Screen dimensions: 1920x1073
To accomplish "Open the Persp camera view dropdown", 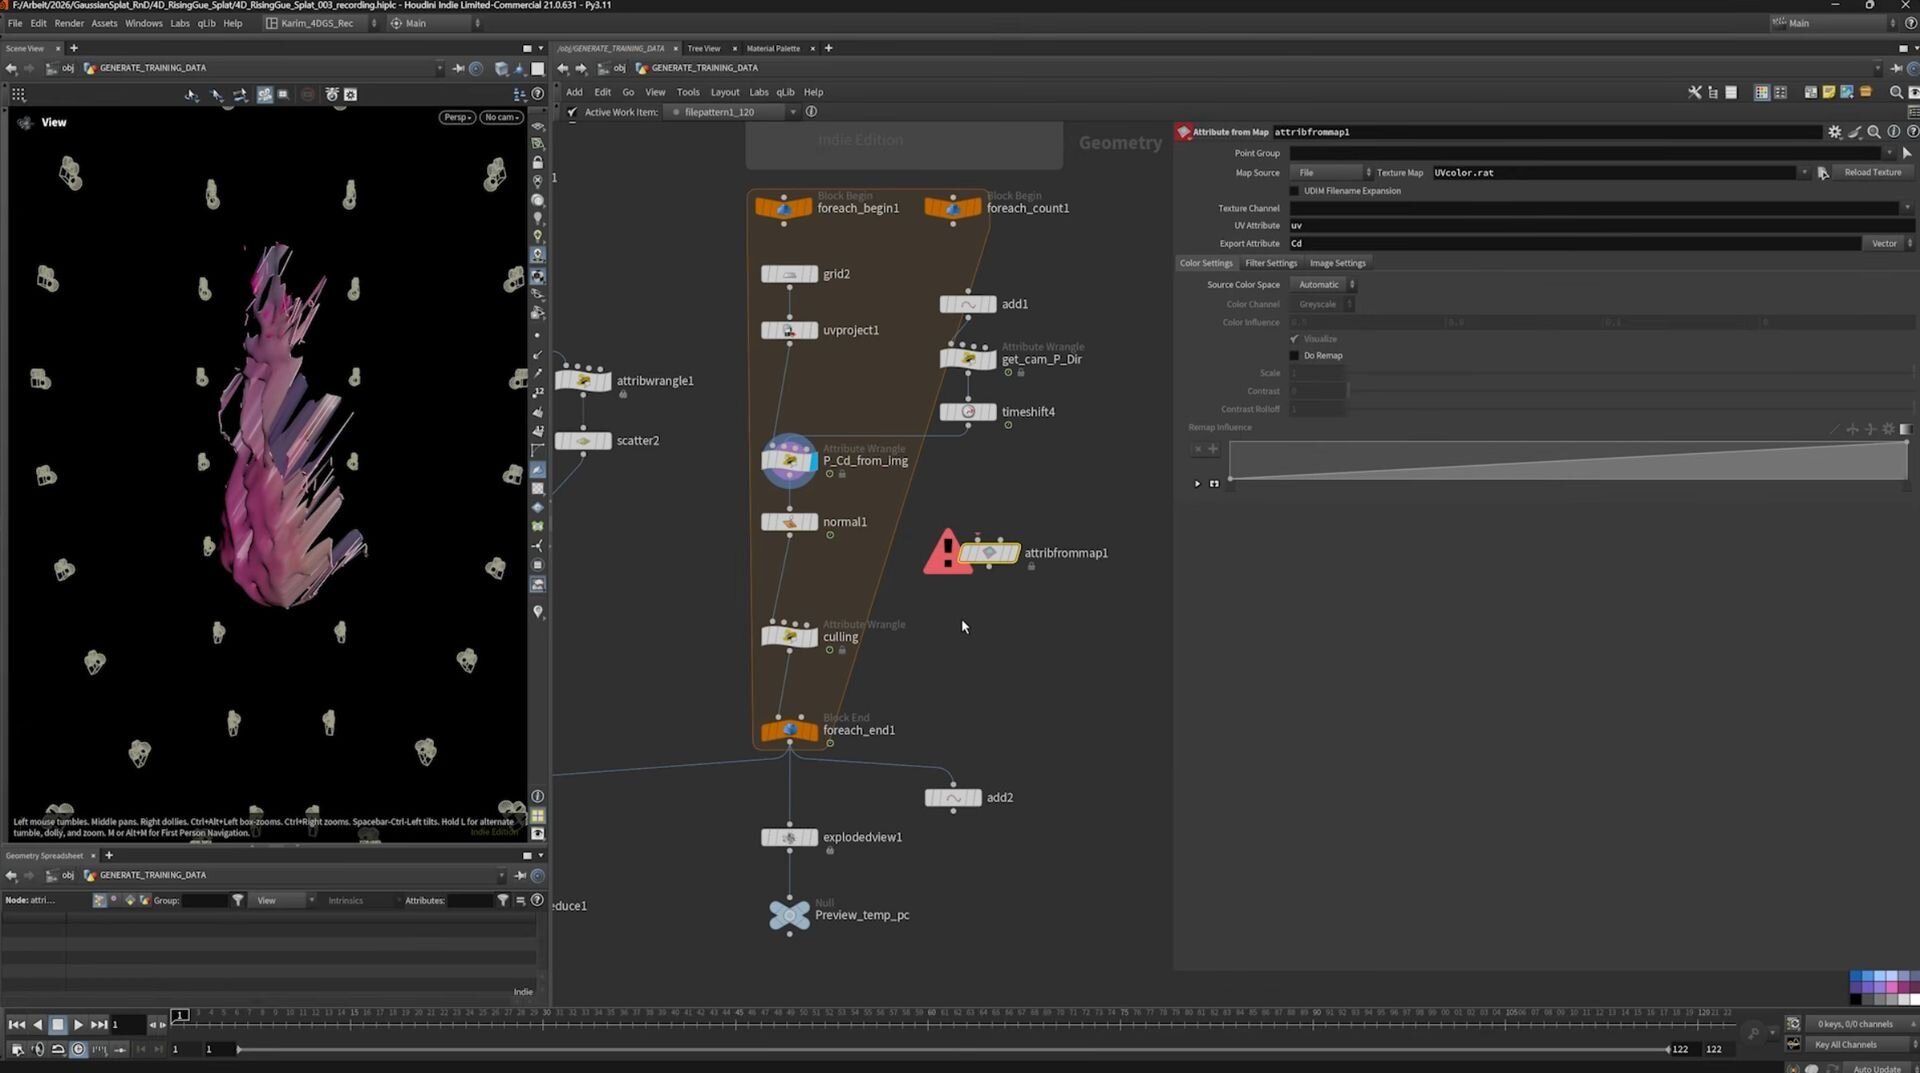I will pos(457,117).
